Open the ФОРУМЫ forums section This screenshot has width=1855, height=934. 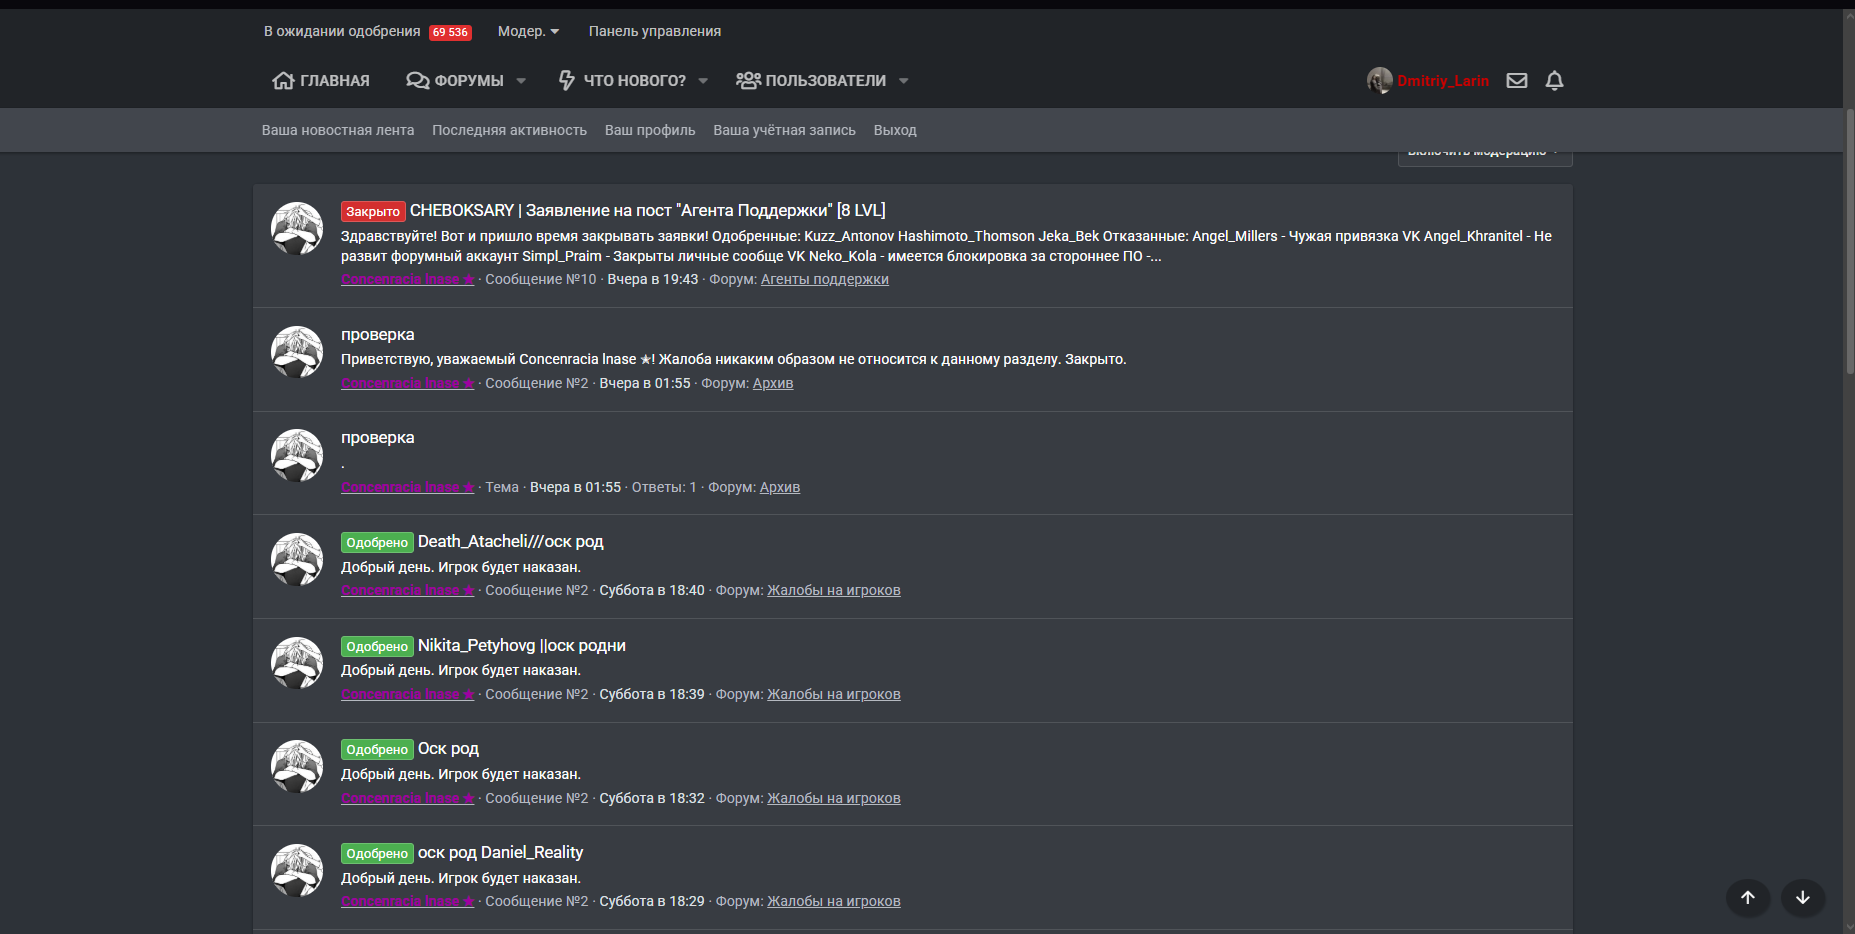tap(455, 81)
